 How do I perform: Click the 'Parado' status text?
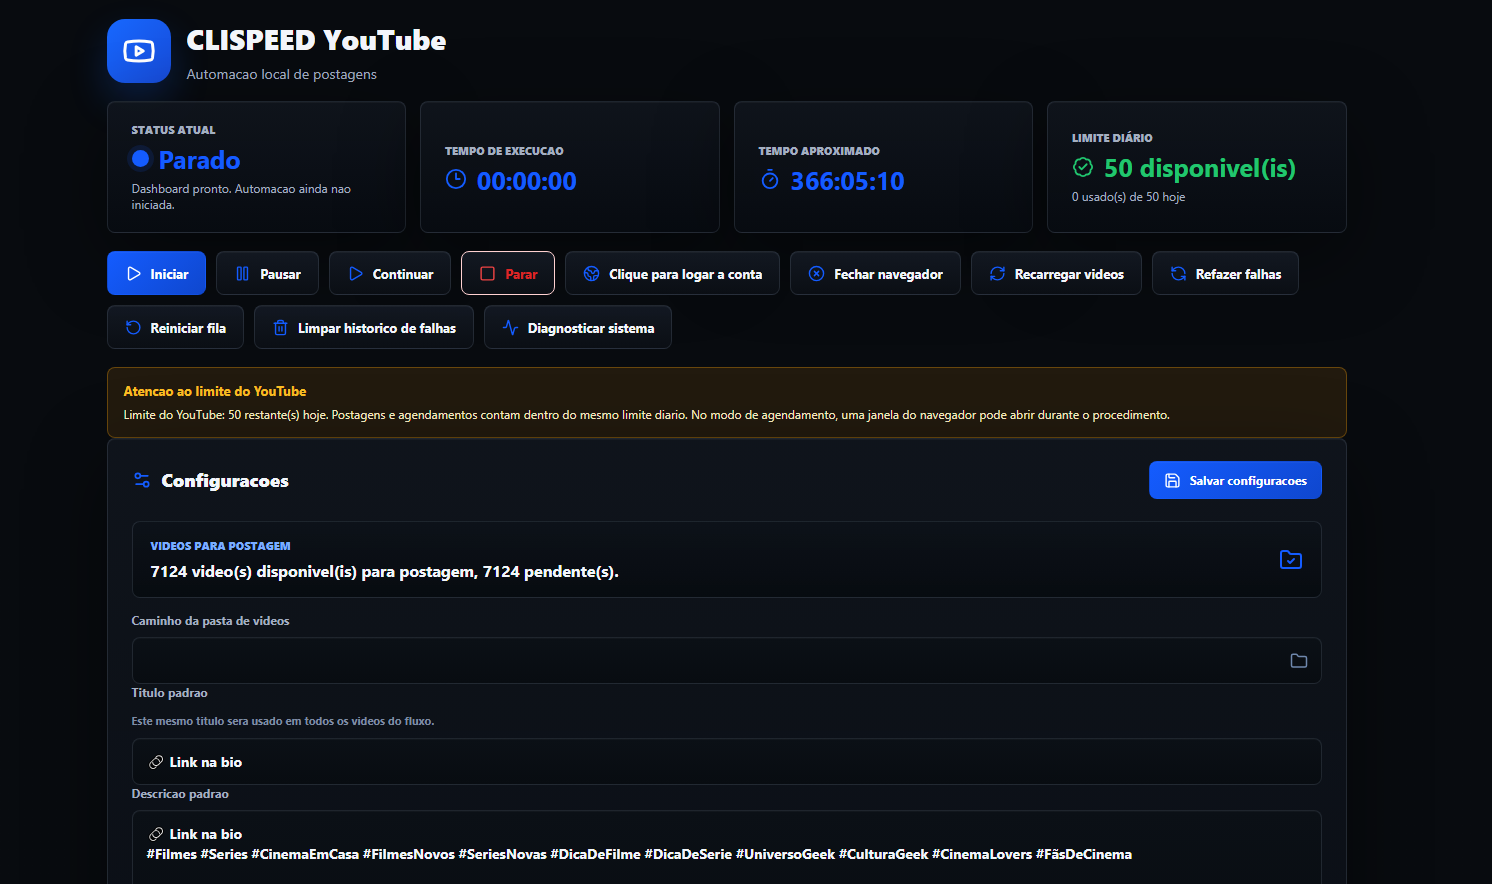pos(199,160)
